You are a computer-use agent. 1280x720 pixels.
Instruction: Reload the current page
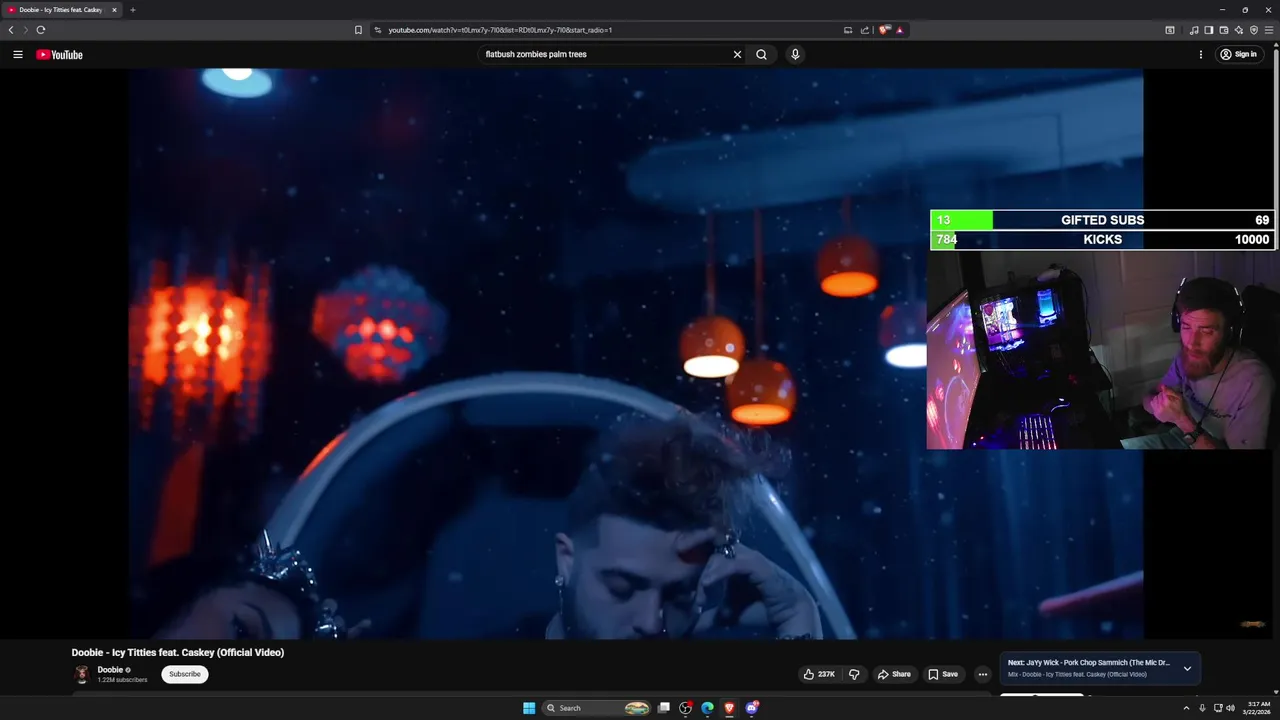[x=41, y=30]
